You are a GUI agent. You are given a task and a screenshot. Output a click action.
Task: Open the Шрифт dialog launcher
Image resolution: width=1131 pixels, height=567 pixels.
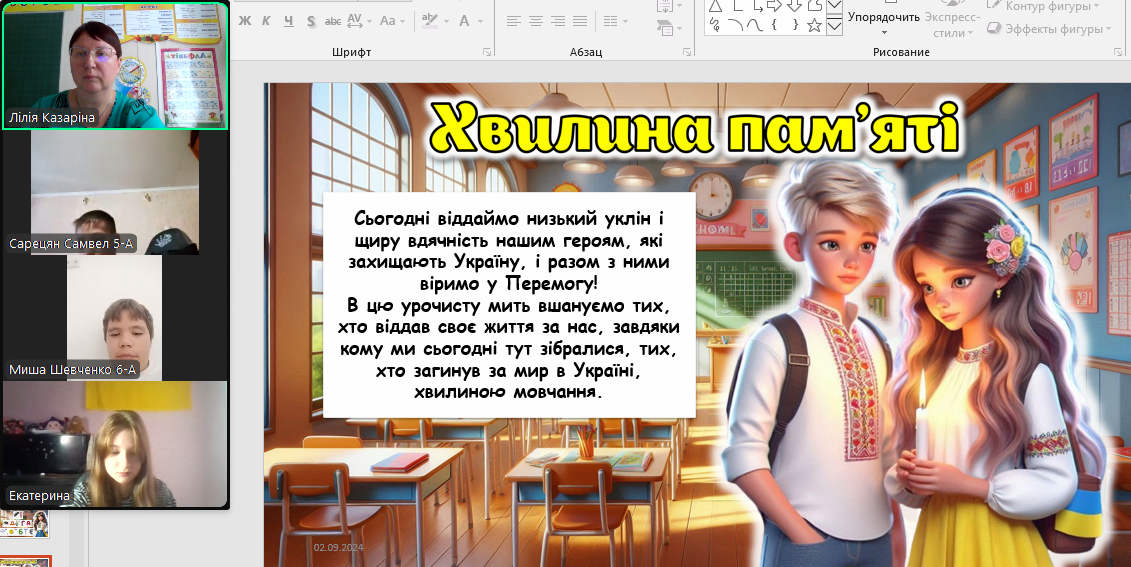pos(487,52)
